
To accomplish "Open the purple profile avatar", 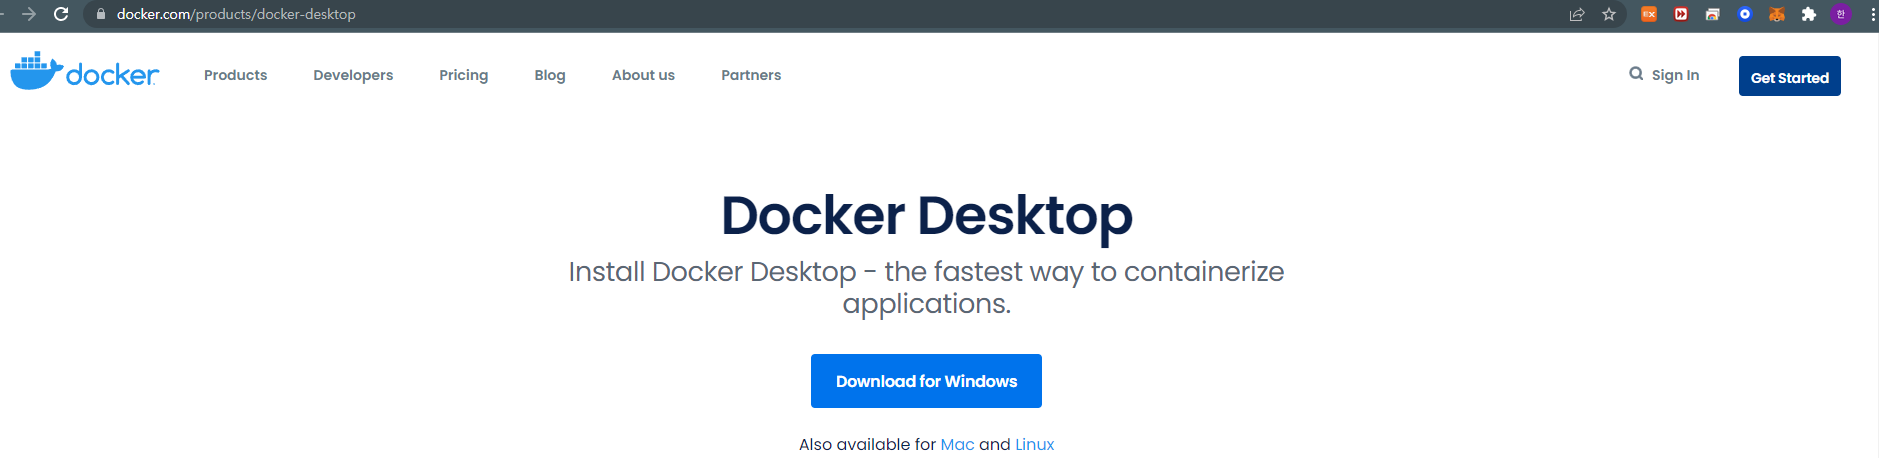I will (1841, 14).
